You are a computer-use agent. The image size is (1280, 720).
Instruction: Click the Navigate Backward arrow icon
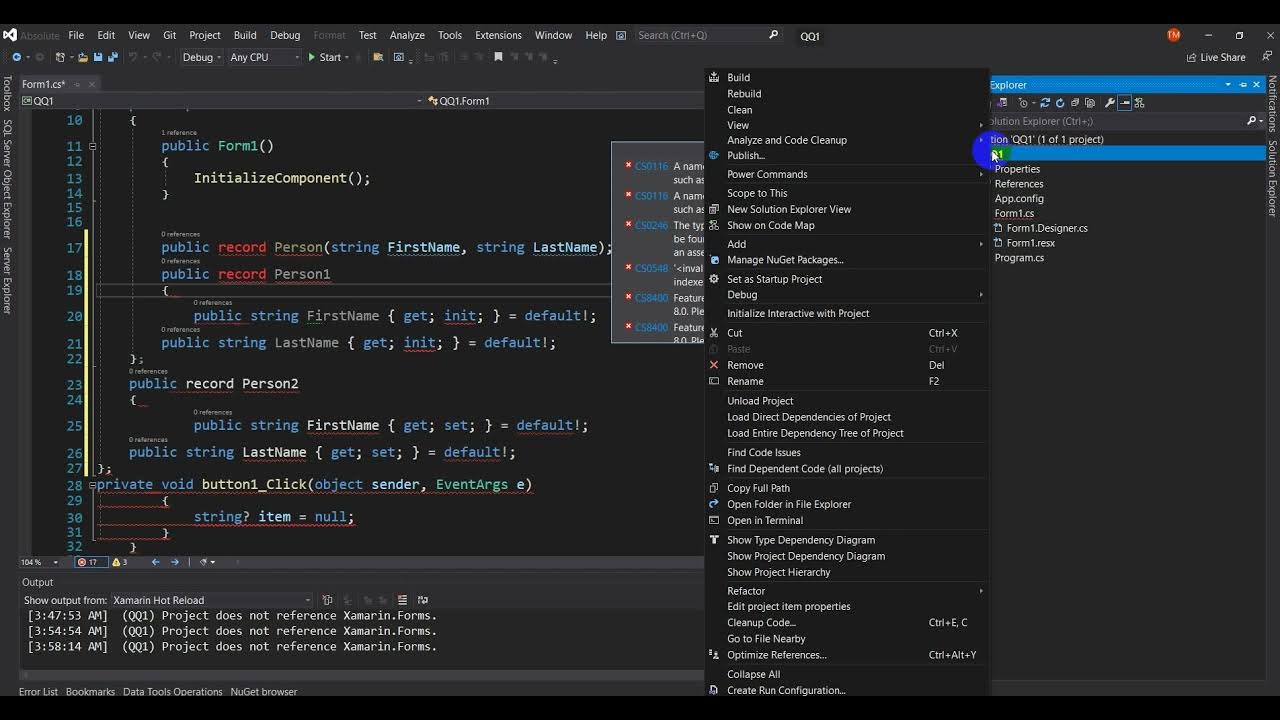(17, 57)
